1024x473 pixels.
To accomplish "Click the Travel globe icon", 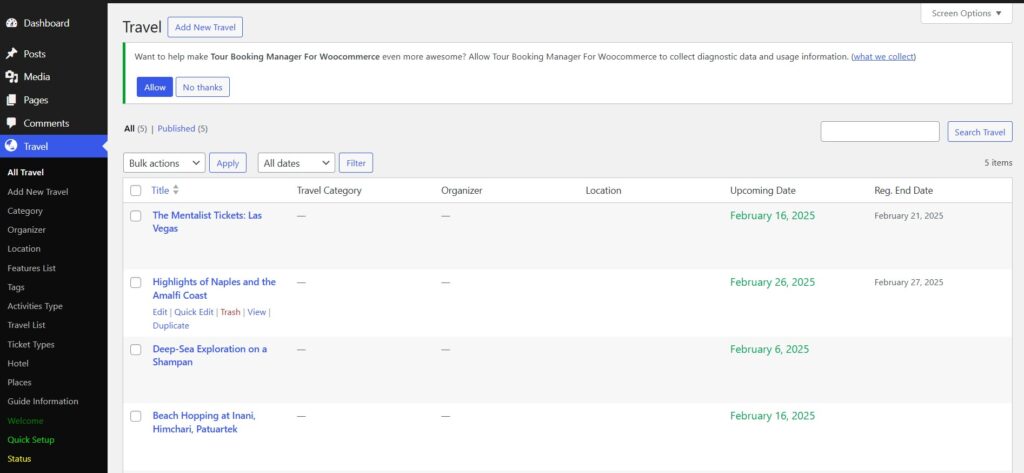I will (11, 146).
